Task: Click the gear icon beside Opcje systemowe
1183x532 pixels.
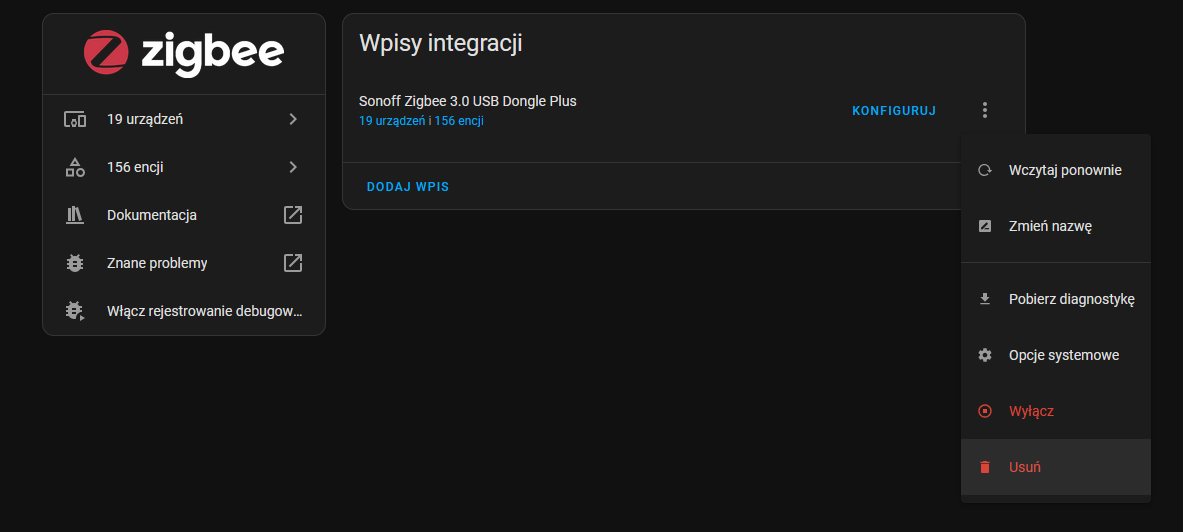Action: [984, 355]
